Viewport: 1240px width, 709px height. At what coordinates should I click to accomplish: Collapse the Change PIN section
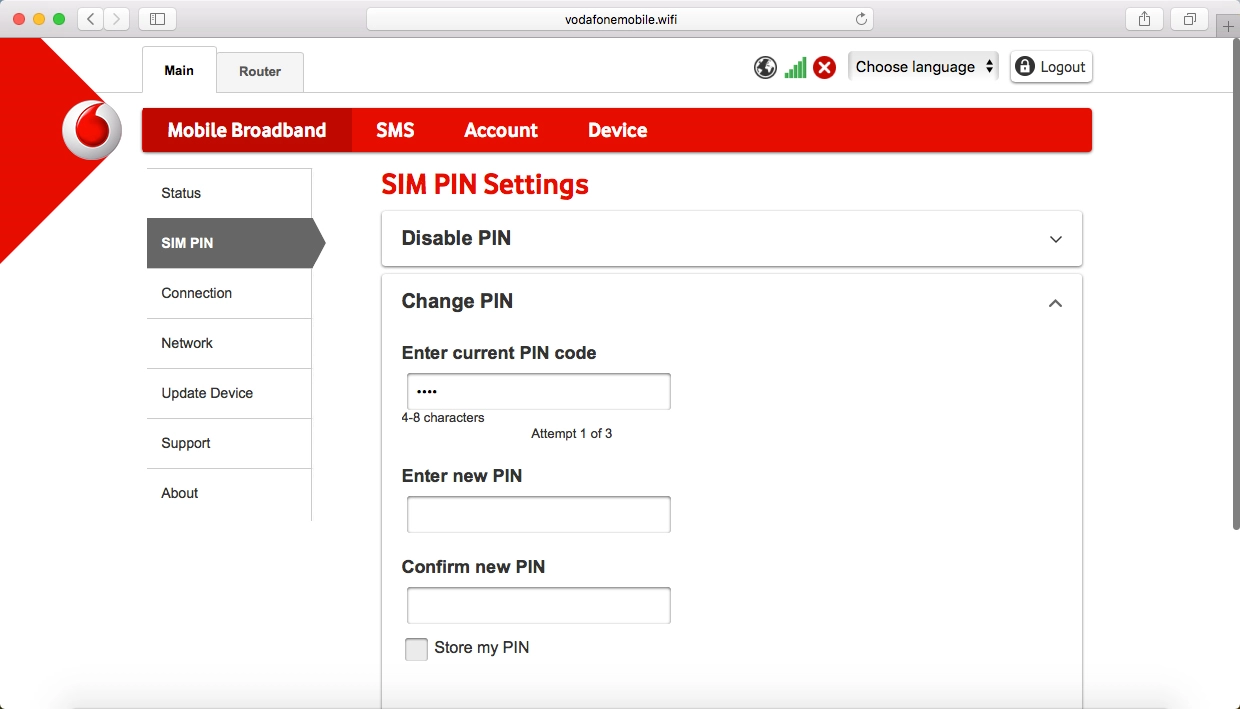pos(1055,303)
